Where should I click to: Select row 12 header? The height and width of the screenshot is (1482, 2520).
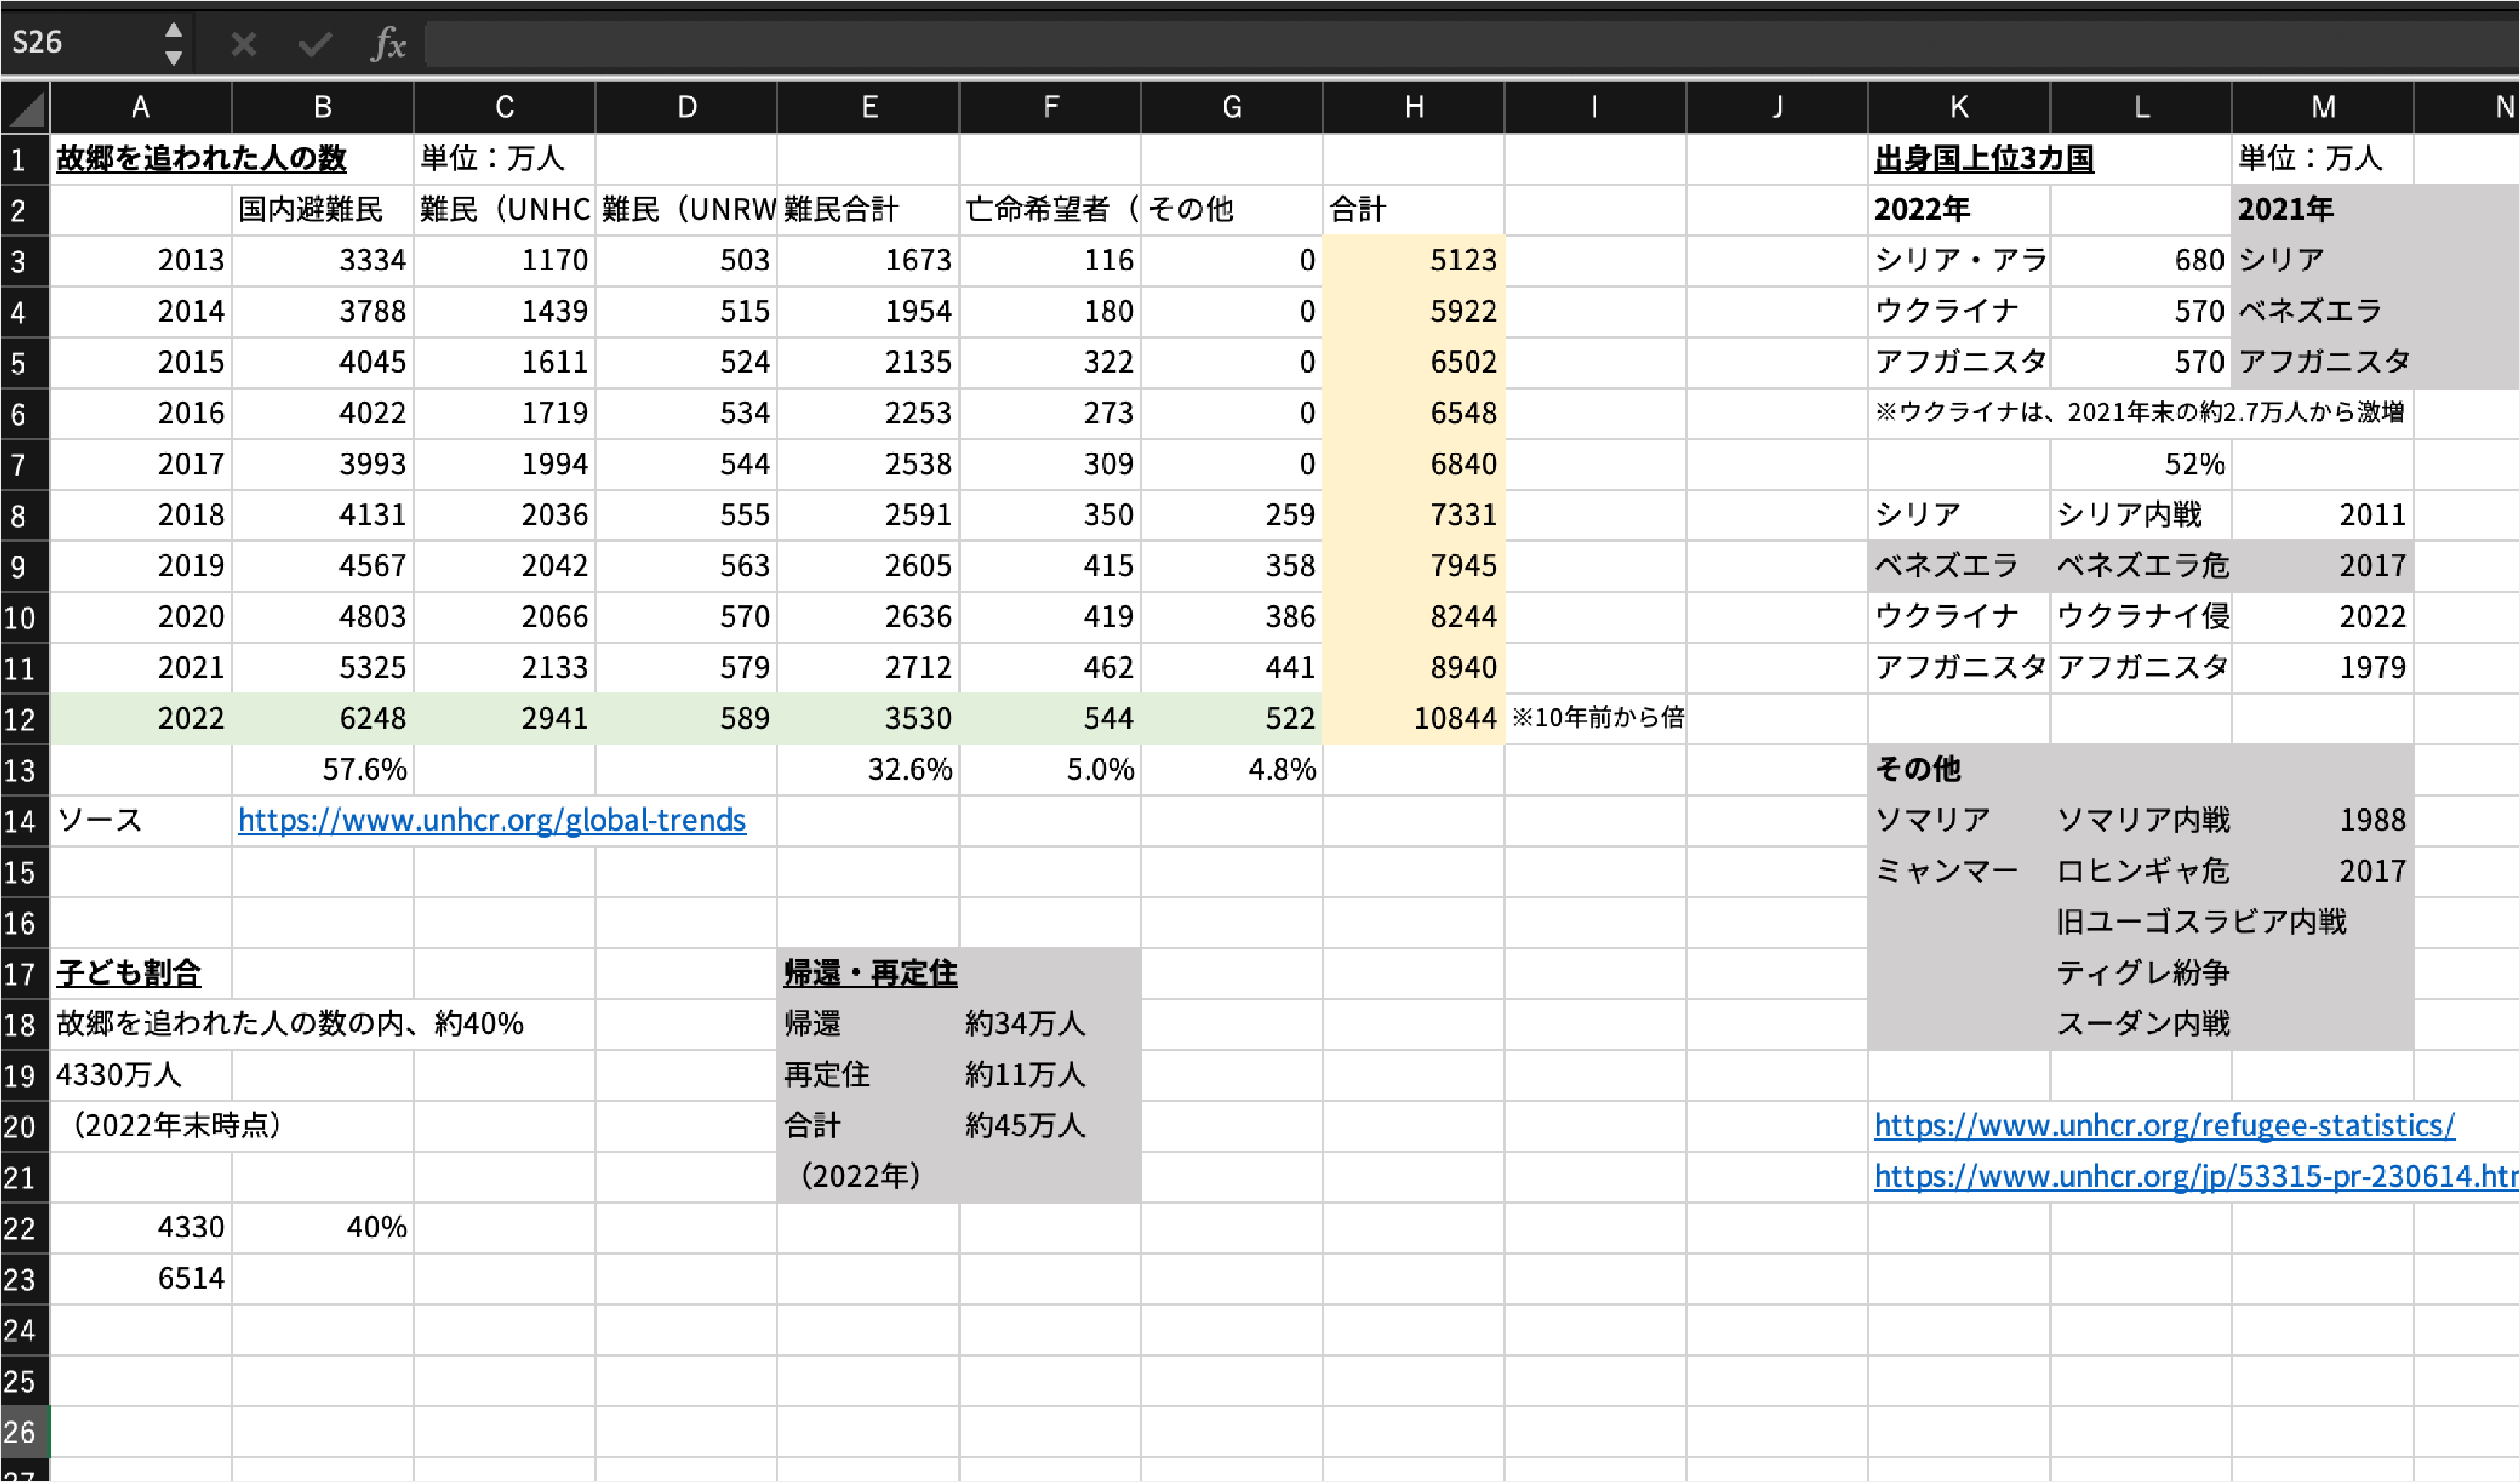[x=25, y=719]
